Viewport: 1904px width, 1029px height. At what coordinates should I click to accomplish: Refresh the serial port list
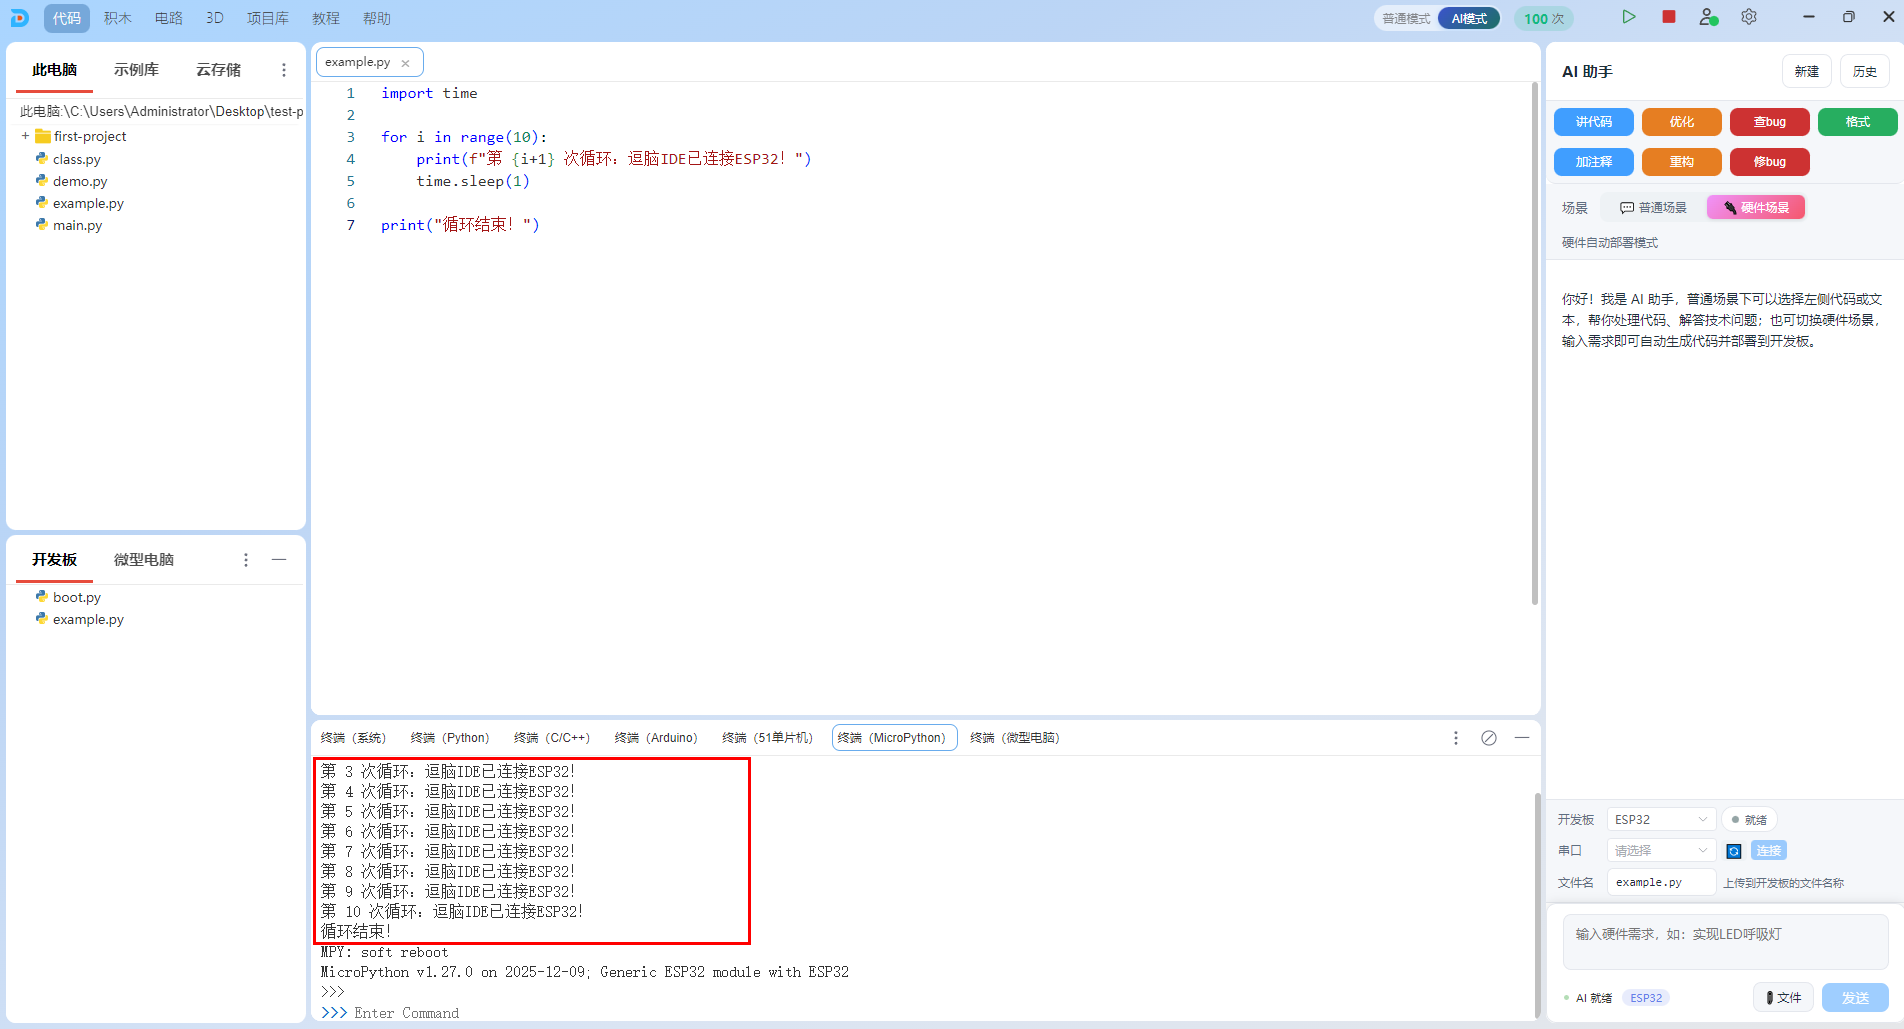(x=1734, y=851)
